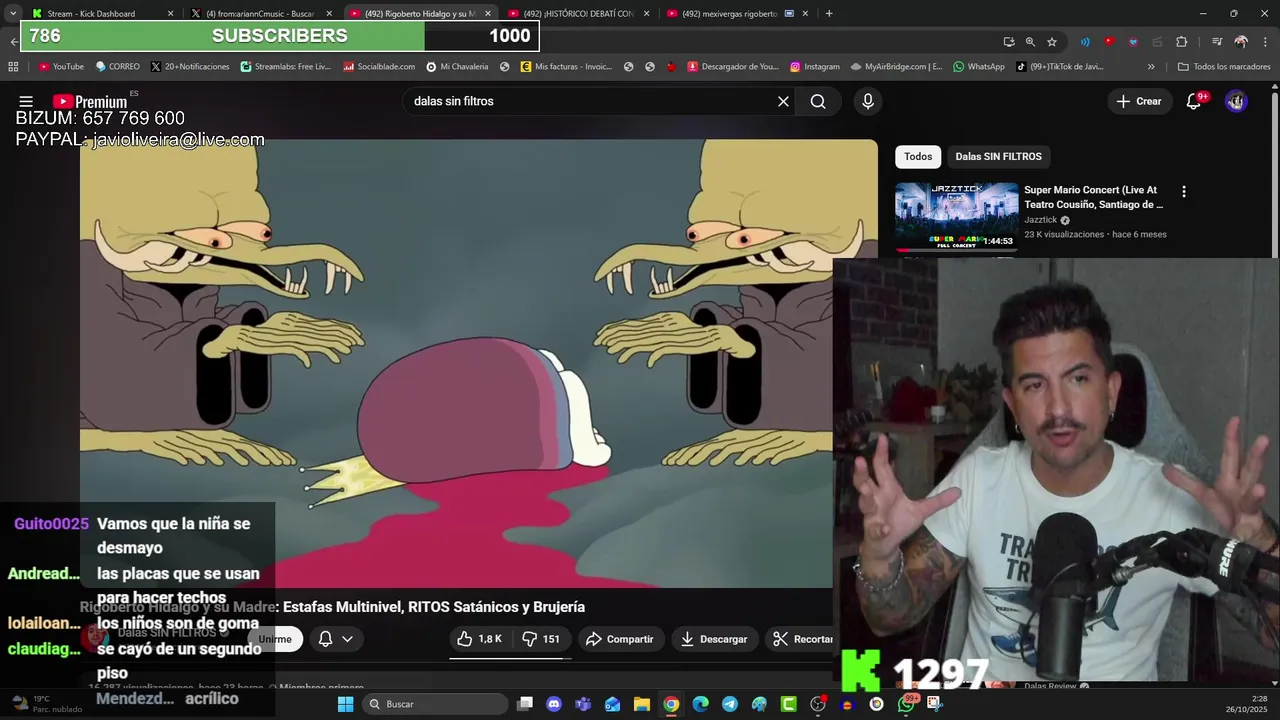Open the Socialblade.com bookmark
1280x720 pixels.
379,67
